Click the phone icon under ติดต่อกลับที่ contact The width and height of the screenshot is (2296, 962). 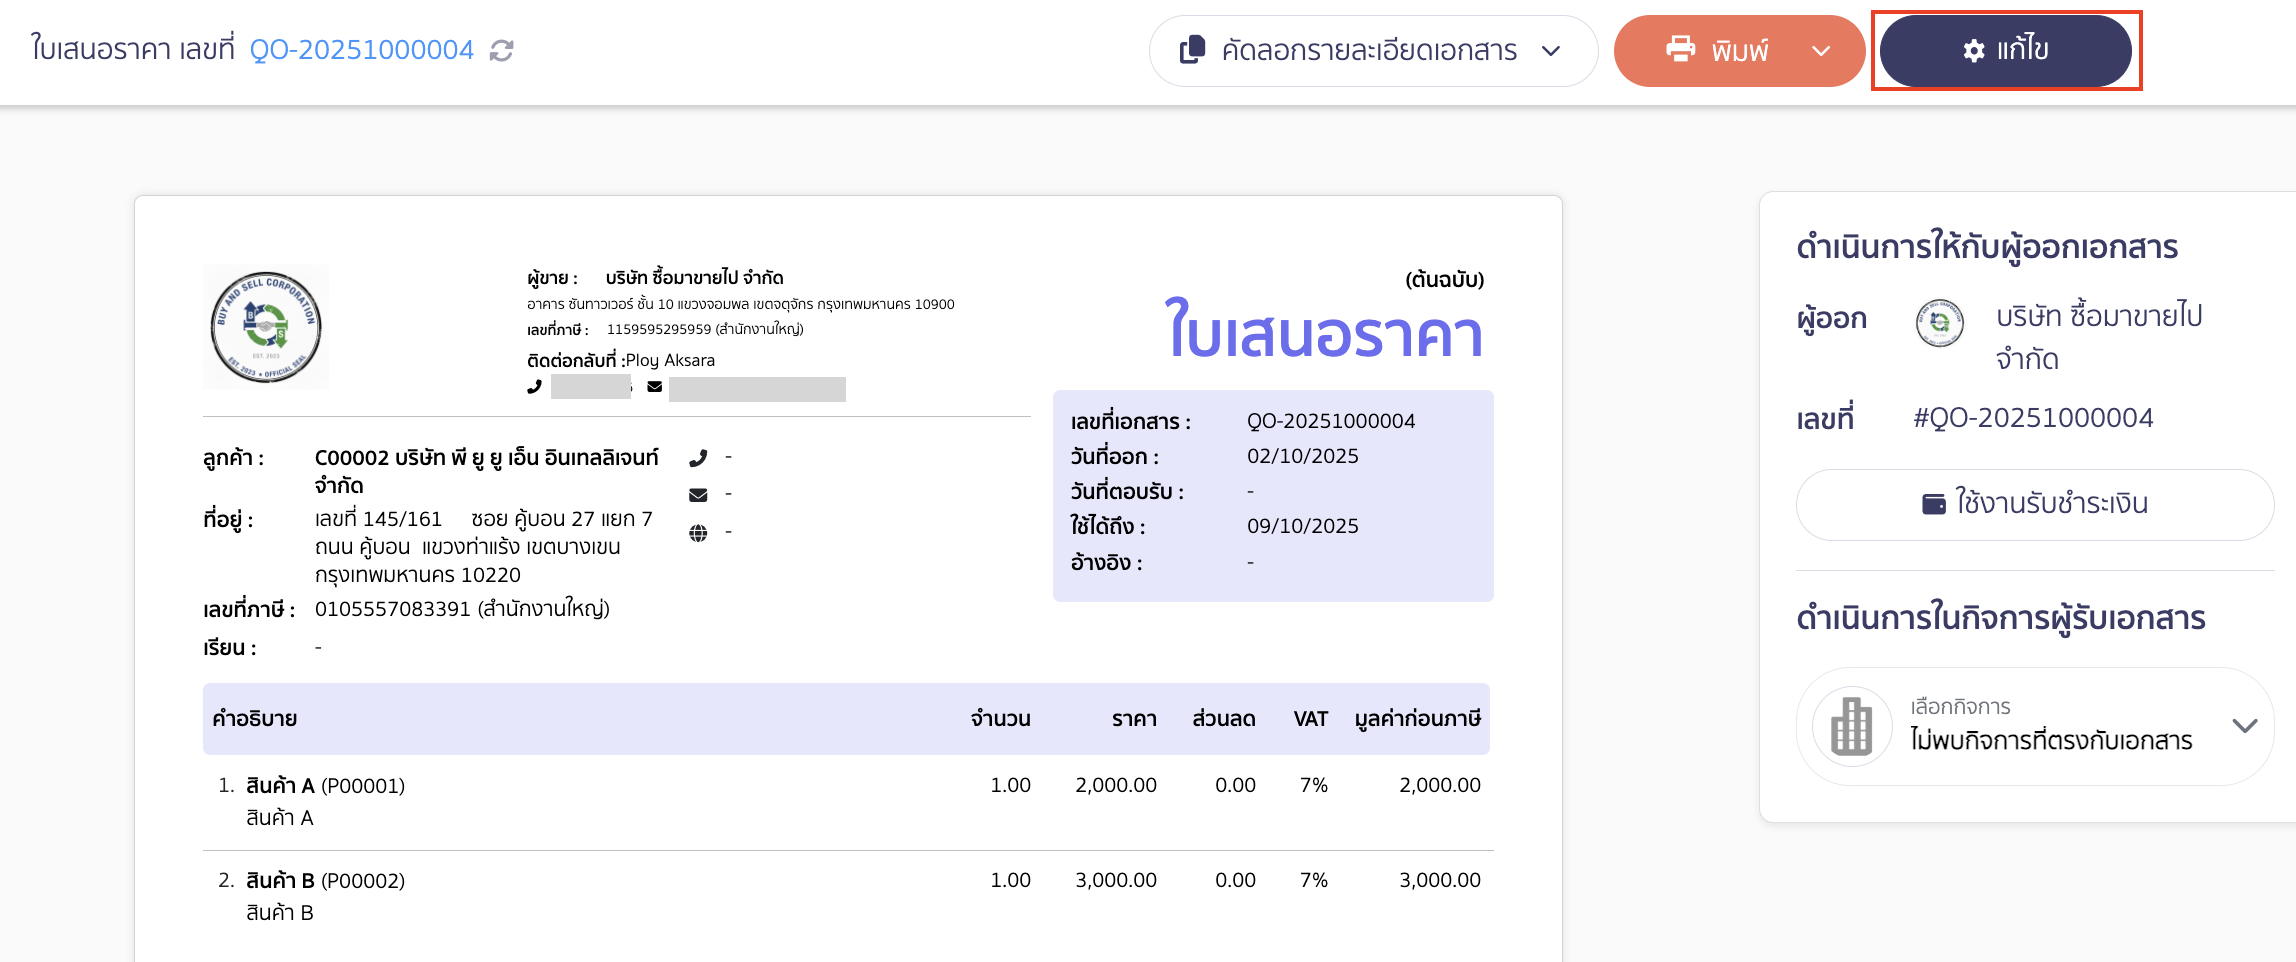[533, 386]
